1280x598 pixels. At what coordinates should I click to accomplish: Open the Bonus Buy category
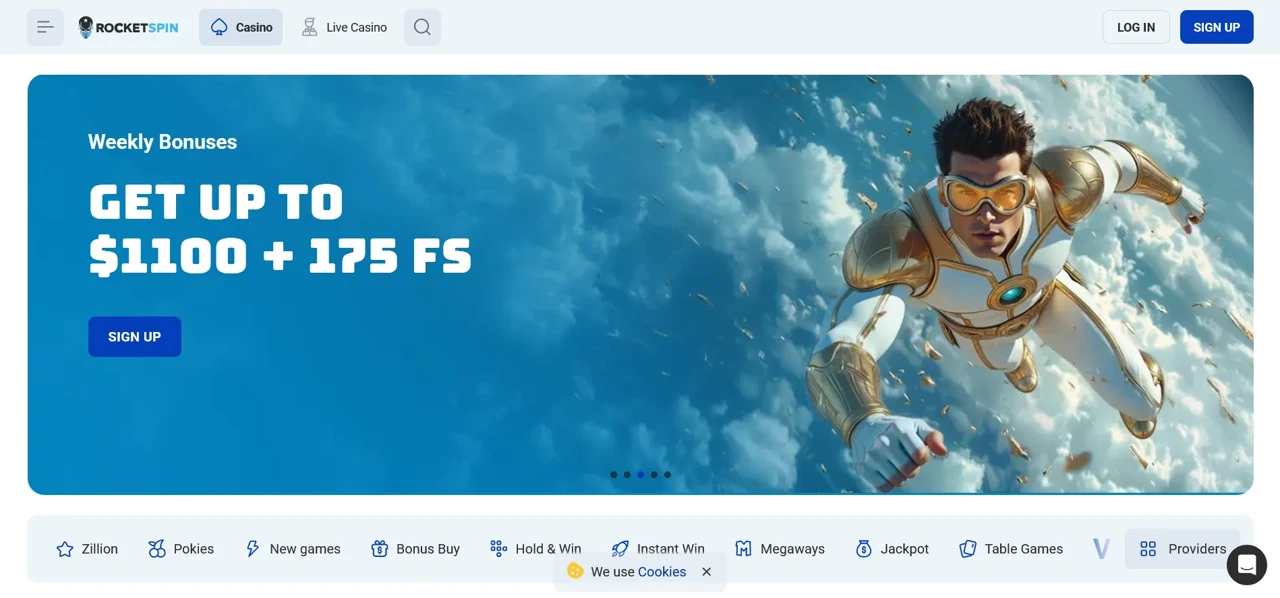(x=415, y=549)
